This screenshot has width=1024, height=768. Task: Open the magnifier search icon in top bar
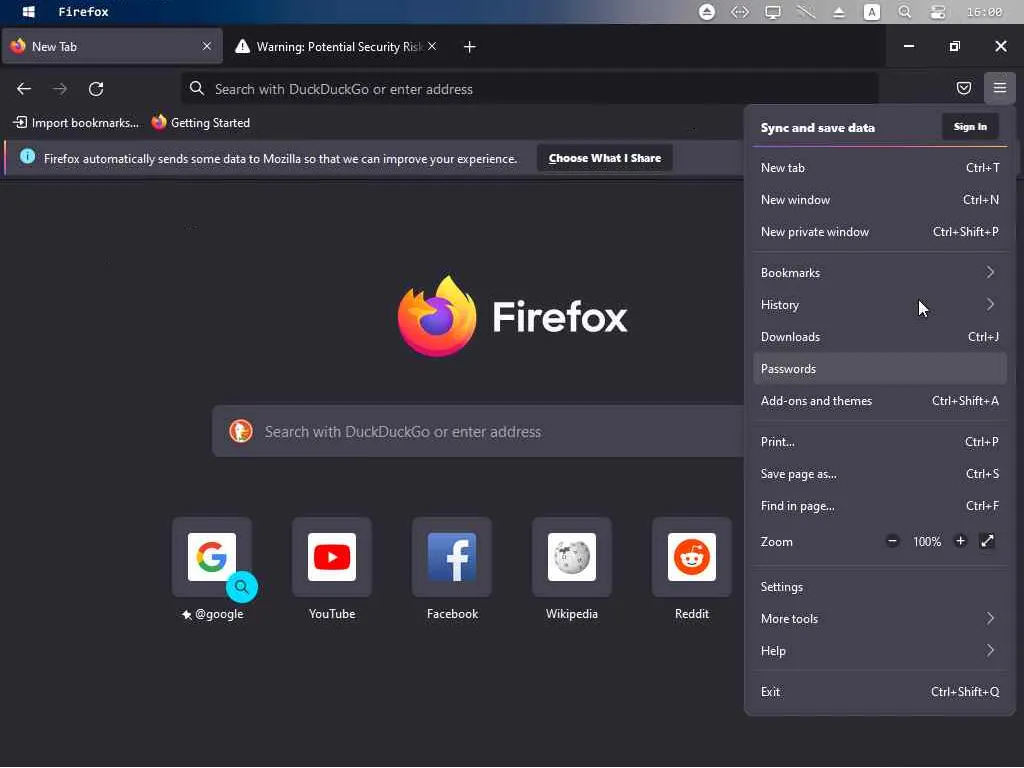(x=904, y=12)
